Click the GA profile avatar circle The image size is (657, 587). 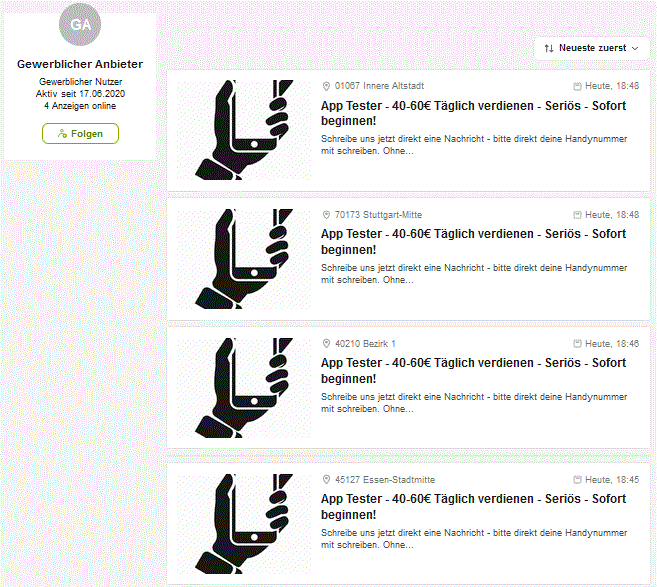[x=80, y=24]
